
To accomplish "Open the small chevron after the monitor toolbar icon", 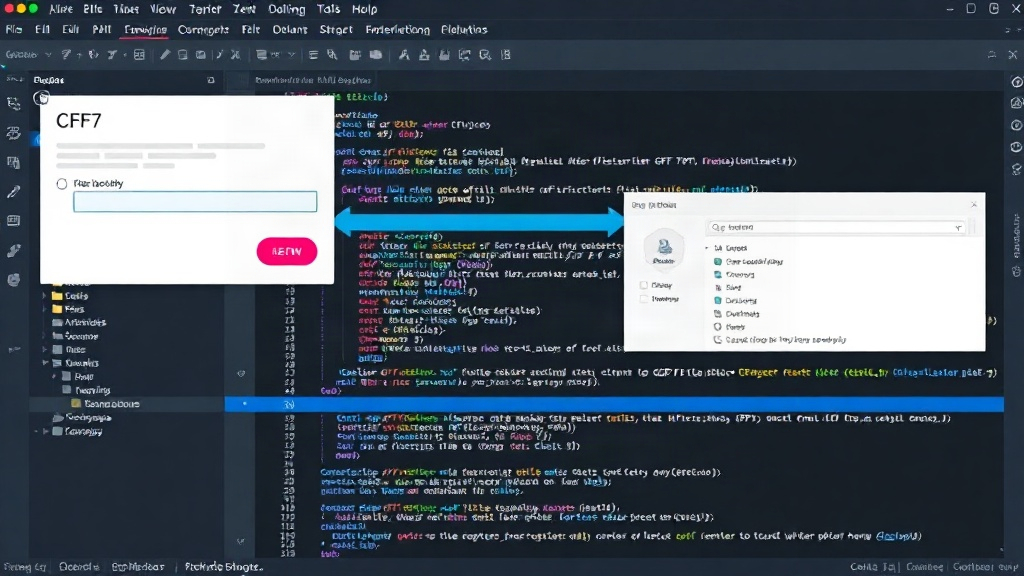I will pyautogui.click(x=291, y=55).
